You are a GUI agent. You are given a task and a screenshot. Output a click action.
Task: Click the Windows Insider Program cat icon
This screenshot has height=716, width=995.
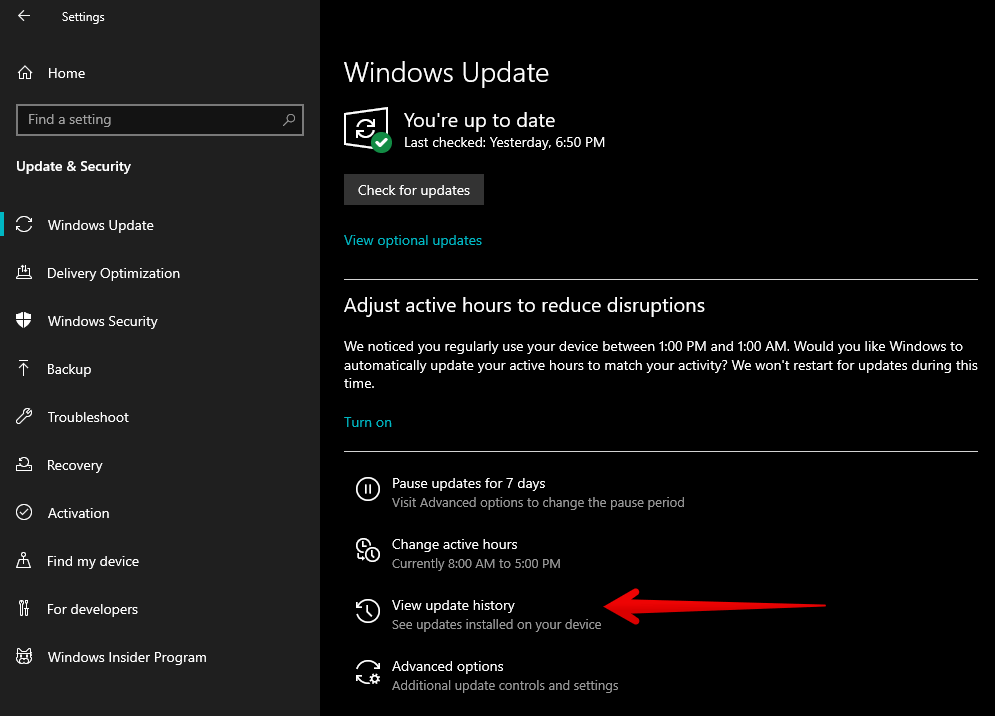click(x=24, y=656)
